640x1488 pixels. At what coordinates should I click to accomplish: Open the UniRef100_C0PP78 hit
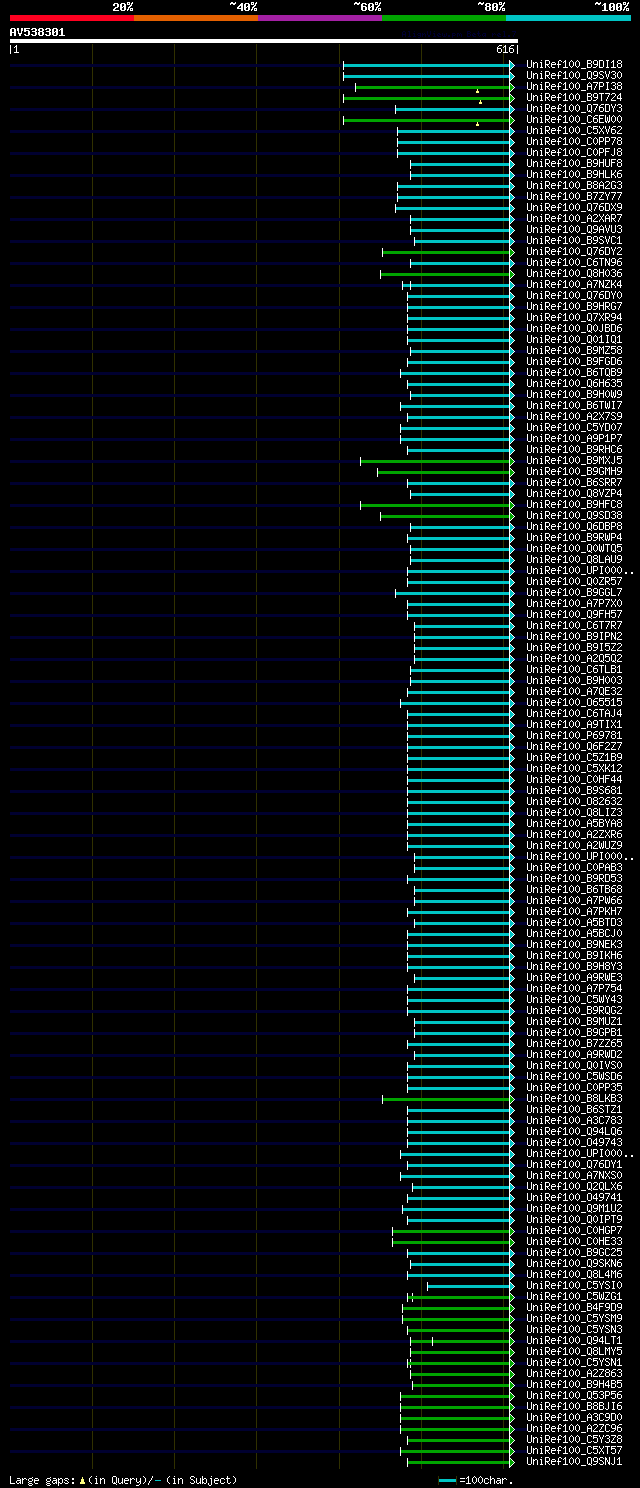(x=574, y=141)
